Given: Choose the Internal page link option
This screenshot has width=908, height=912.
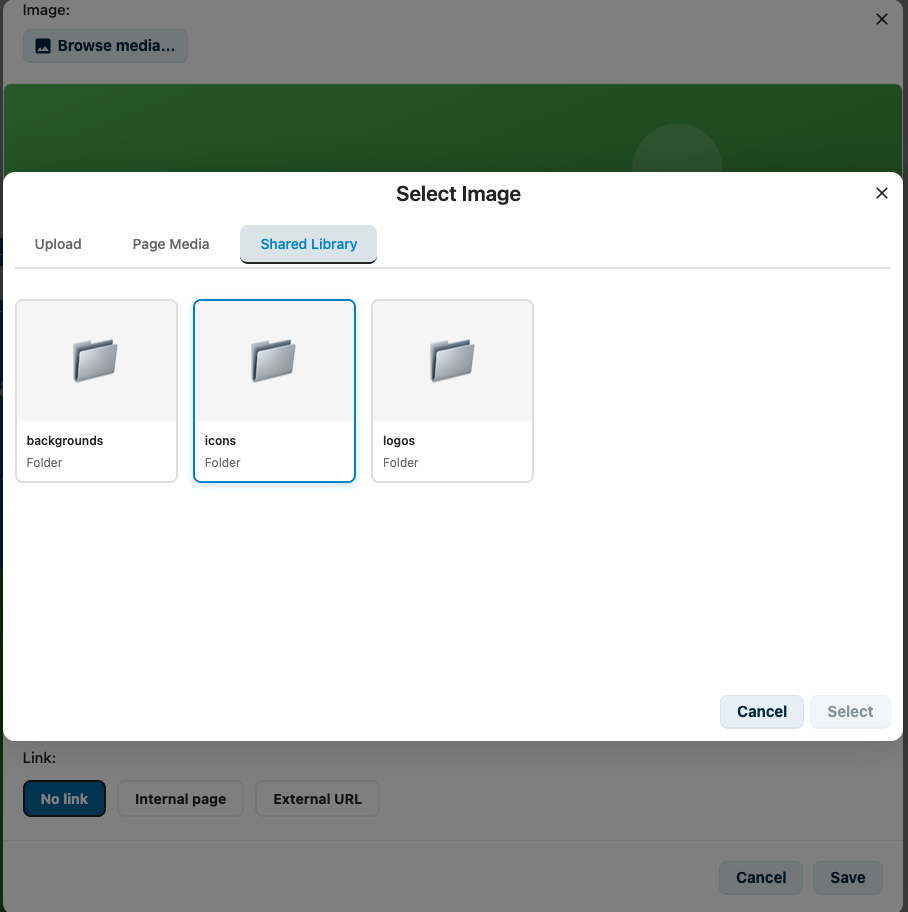Looking at the screenshot, I should 180,799.
